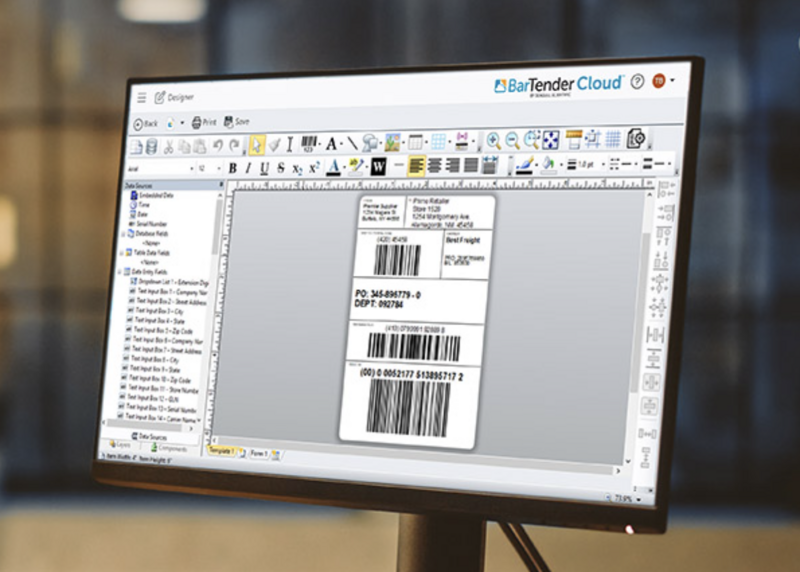Select the Text object A tool

(331, 144)
